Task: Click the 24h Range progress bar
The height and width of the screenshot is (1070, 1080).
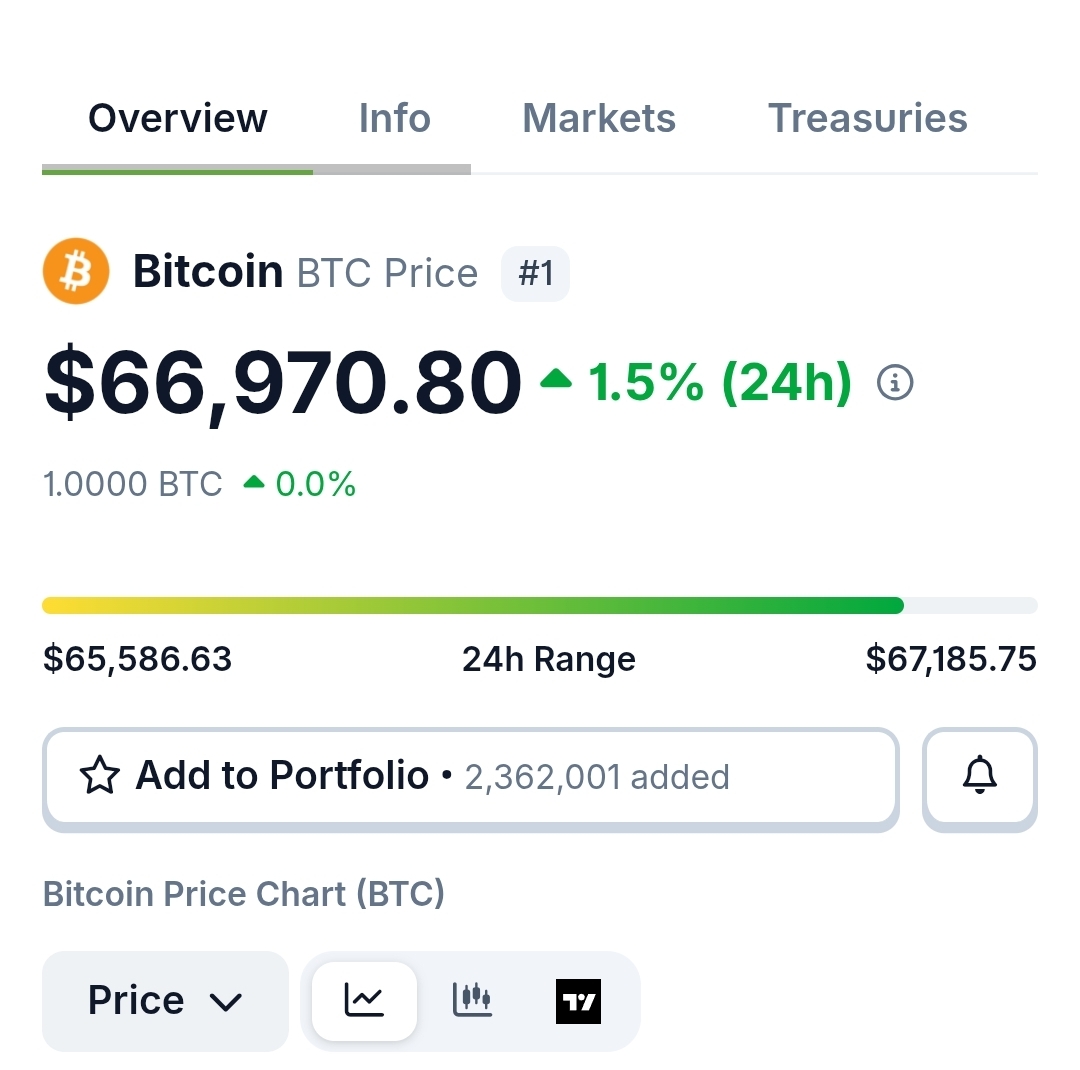Action: point(540,605)
